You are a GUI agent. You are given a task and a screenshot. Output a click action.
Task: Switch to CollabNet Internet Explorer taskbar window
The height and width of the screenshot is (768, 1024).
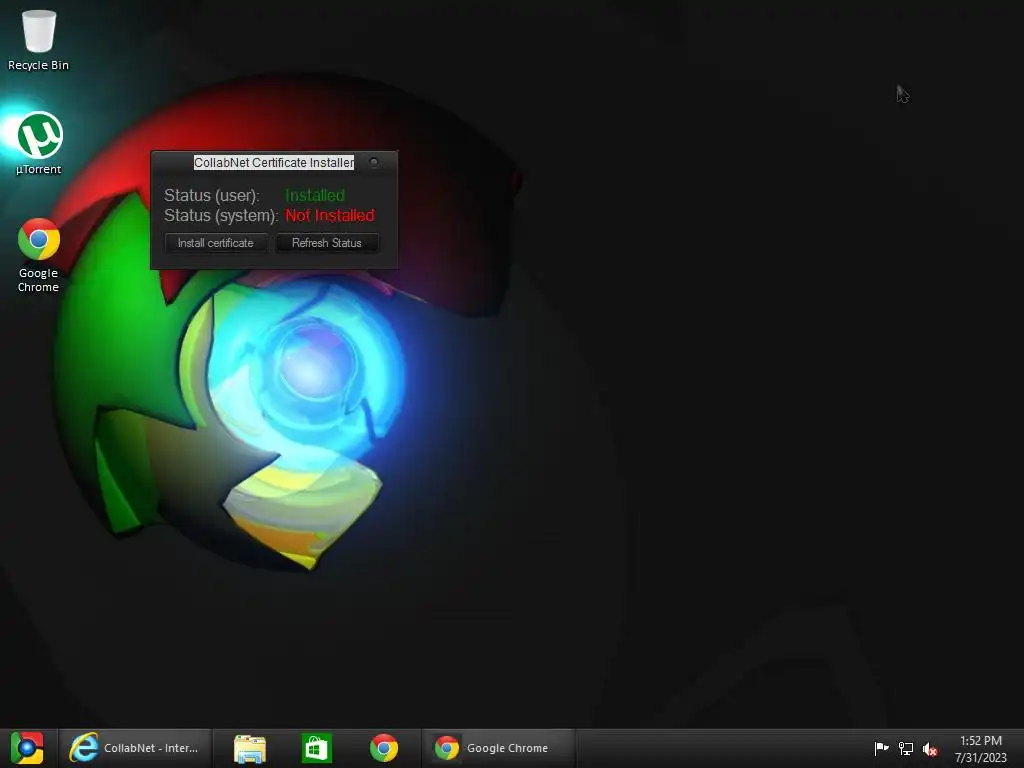[x=135, y=748]
